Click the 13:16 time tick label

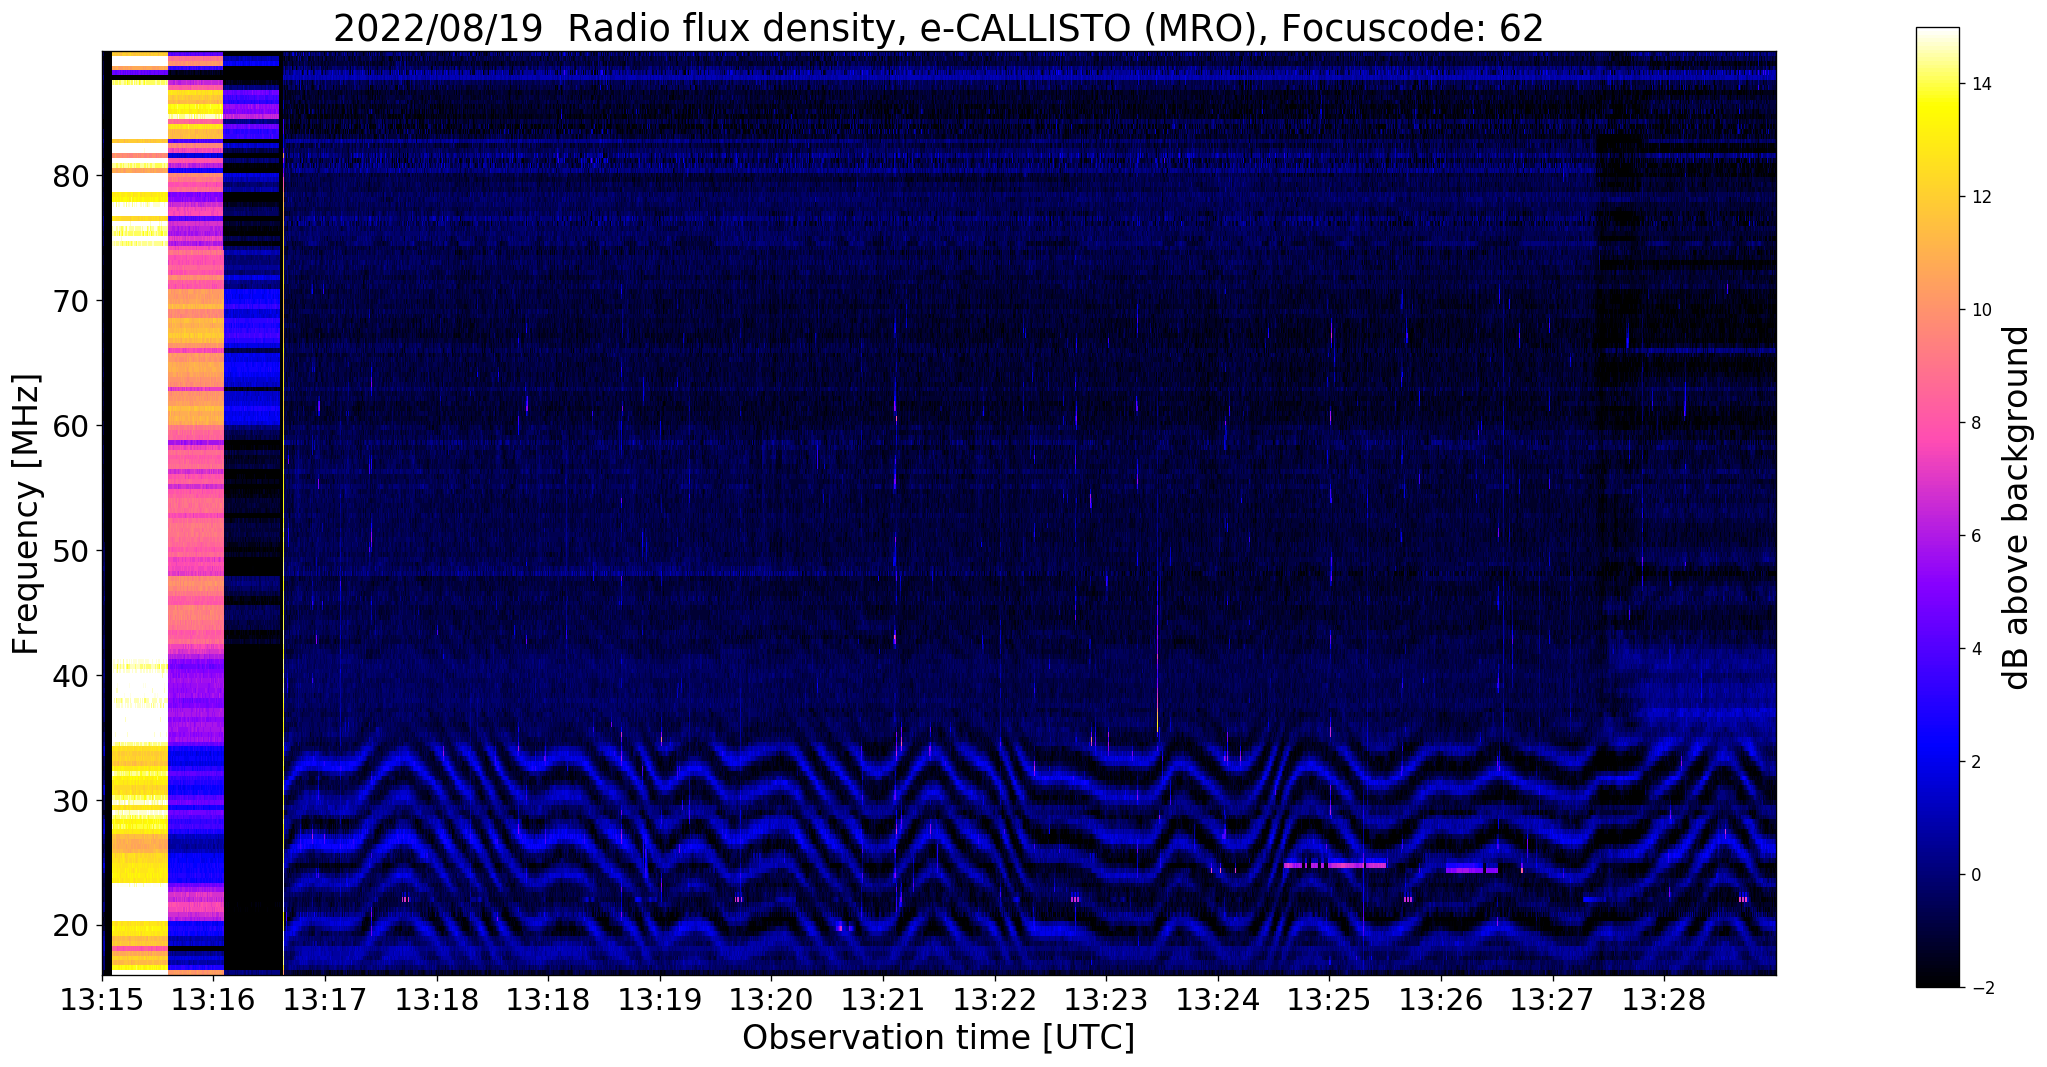tap(213, 1001)
